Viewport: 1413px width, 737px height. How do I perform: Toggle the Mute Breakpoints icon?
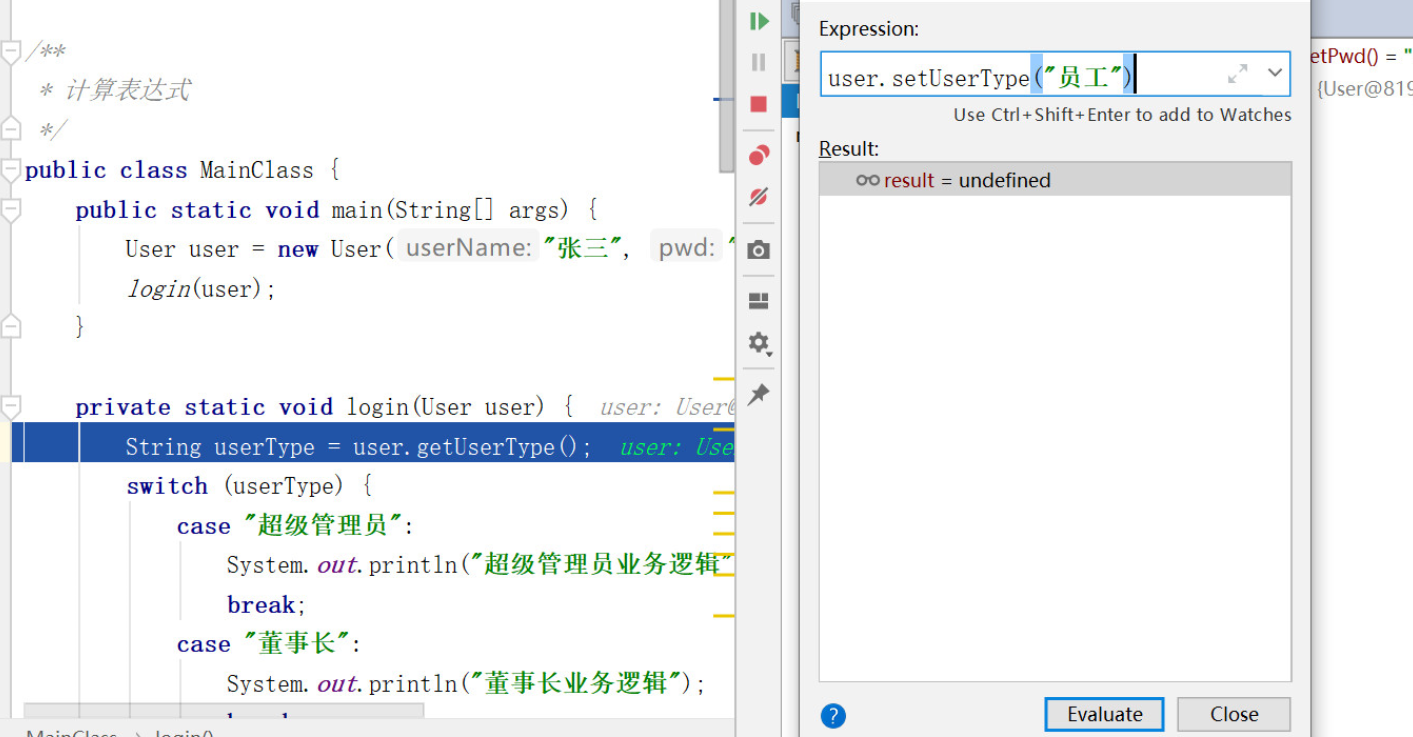(x=759, y=196)
